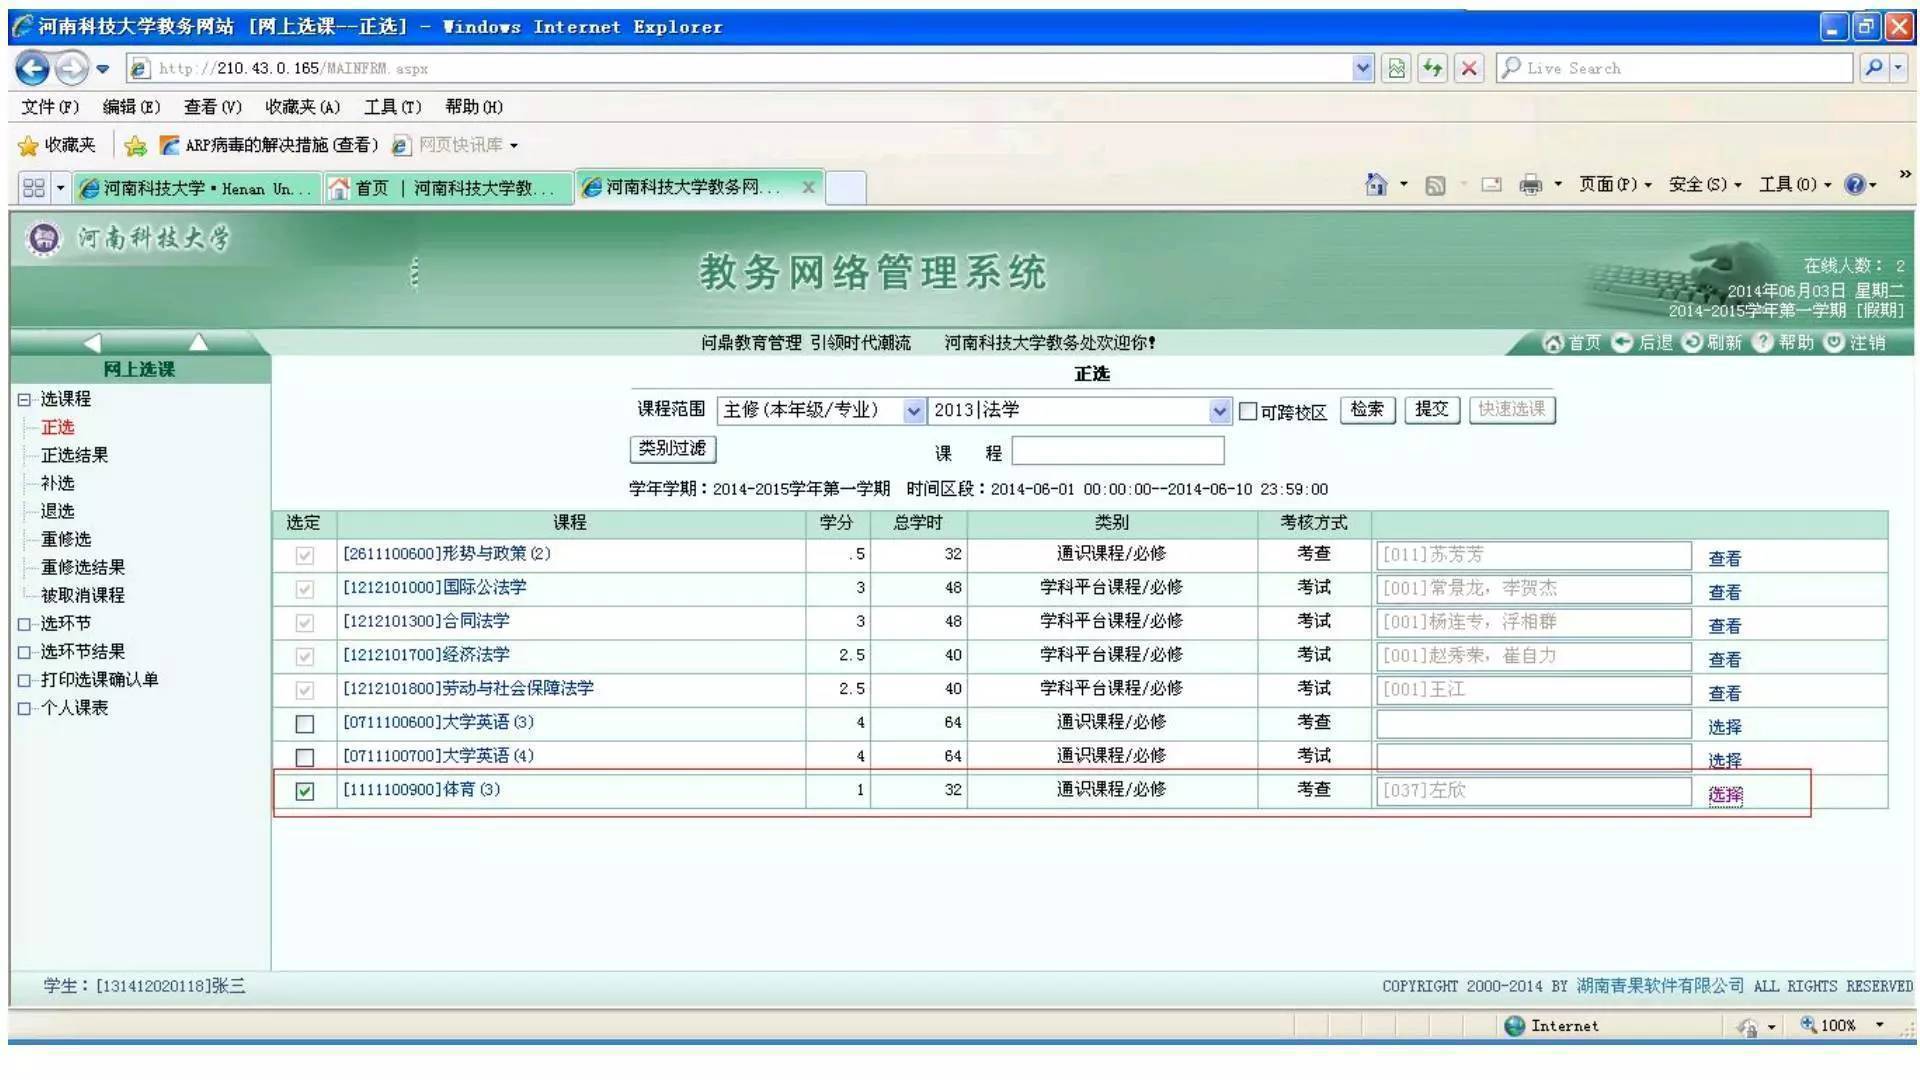The image size is (1920, 1080).
Task: Click the 刷新 refresh icon
Action: (1690, 342)
